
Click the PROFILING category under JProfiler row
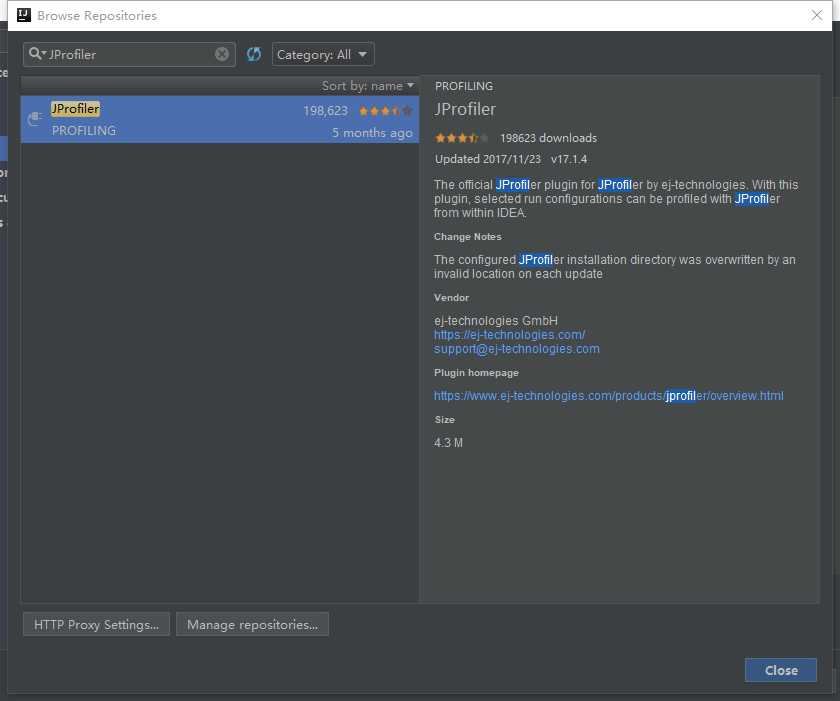coord(84,131)
